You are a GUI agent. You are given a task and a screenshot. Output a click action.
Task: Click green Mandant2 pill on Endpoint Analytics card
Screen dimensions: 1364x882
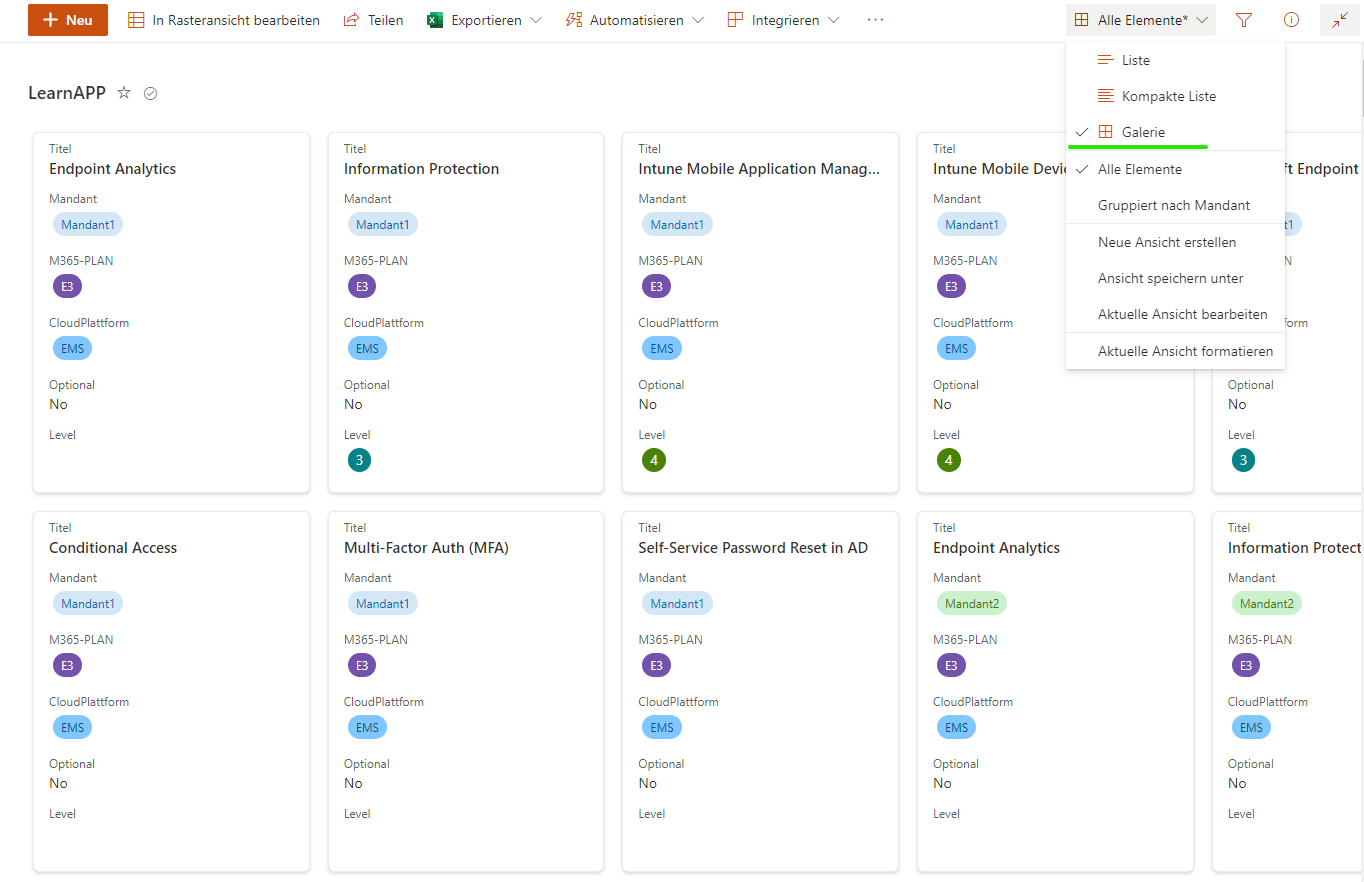tap(972, 604)
